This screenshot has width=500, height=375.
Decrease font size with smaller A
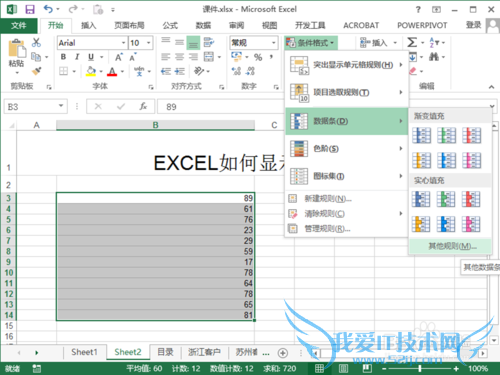coord(133,57)
